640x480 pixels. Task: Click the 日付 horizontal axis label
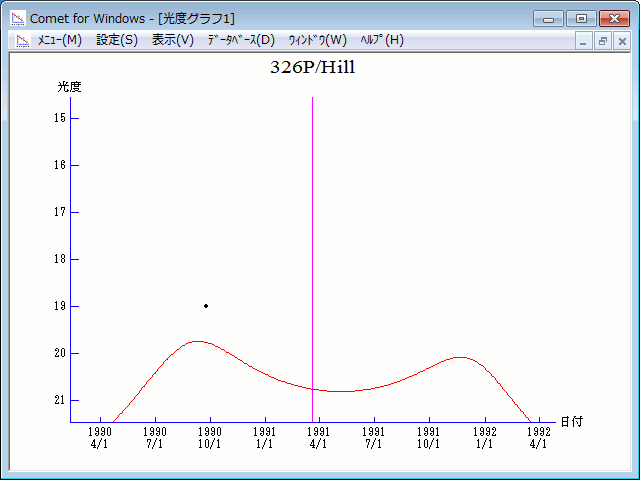click(571, 422)
